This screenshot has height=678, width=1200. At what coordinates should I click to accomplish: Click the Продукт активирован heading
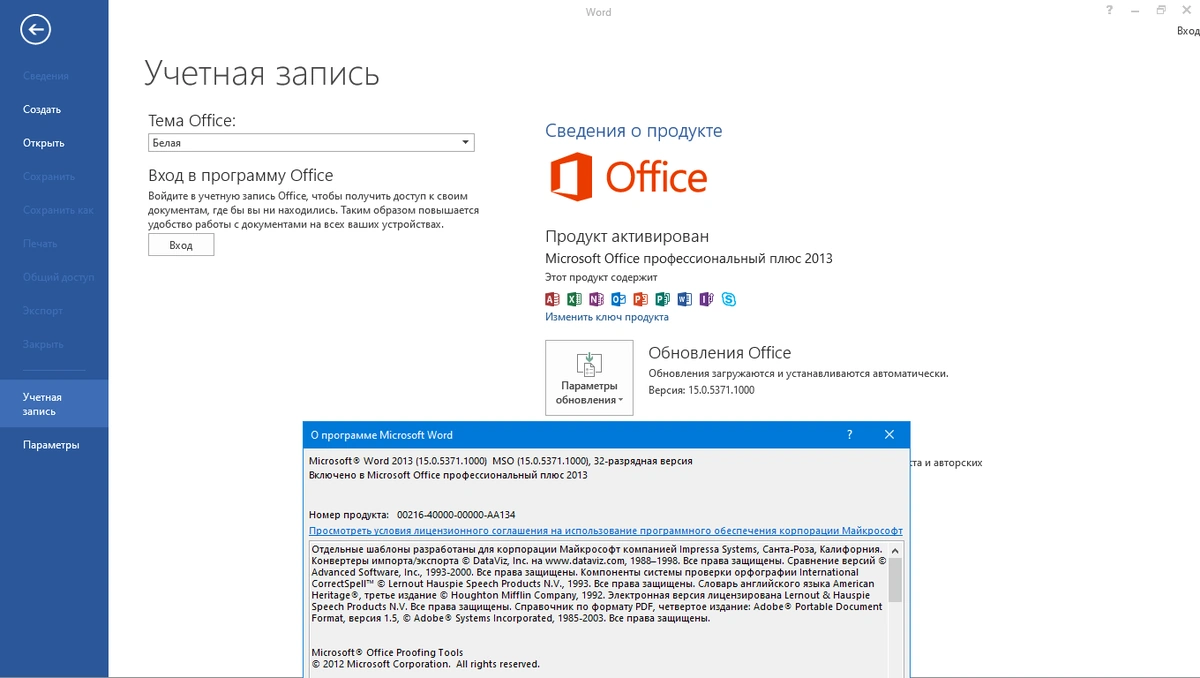click(x=627, y=236)
